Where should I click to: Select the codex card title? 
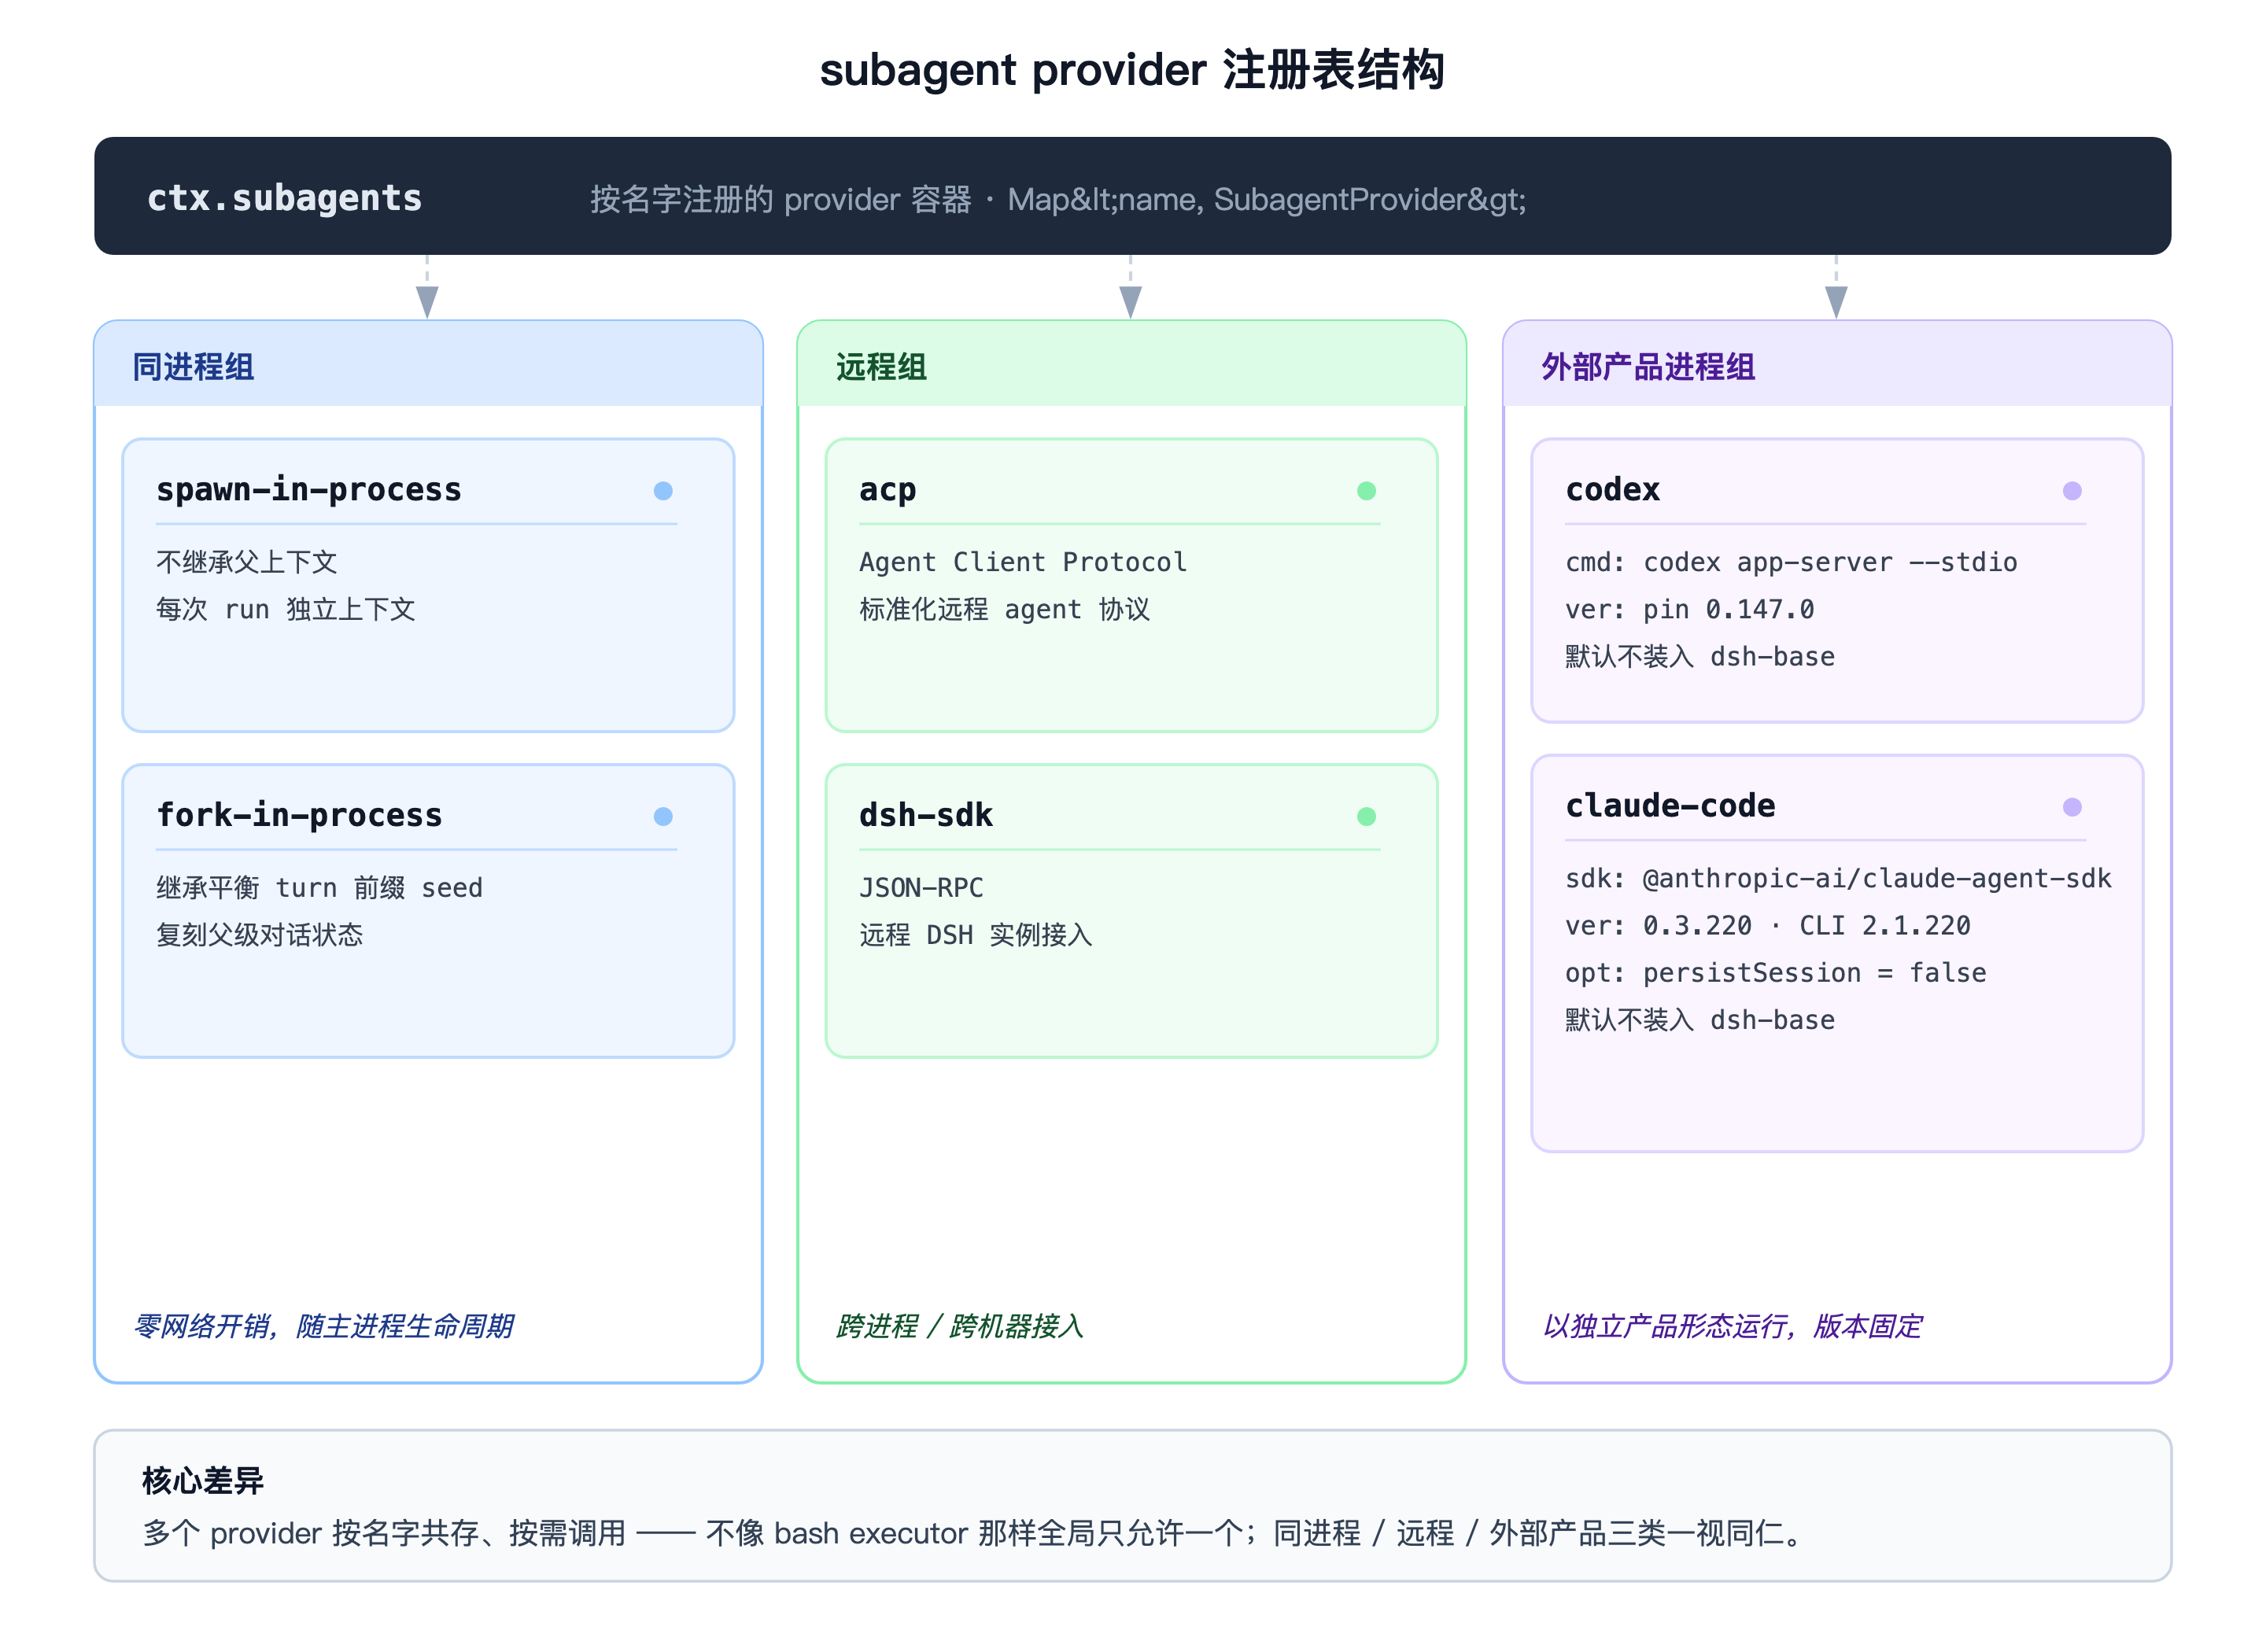[x=1612, y=489]
